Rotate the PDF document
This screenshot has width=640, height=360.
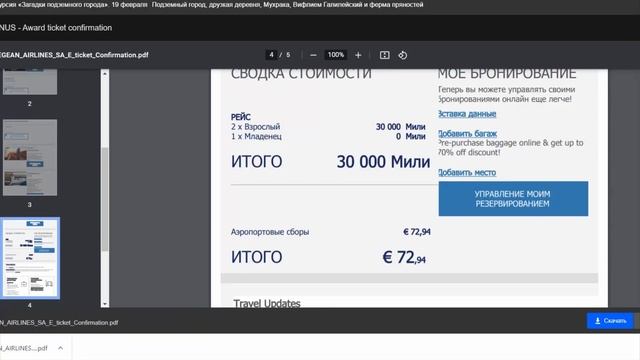(402, 55)
